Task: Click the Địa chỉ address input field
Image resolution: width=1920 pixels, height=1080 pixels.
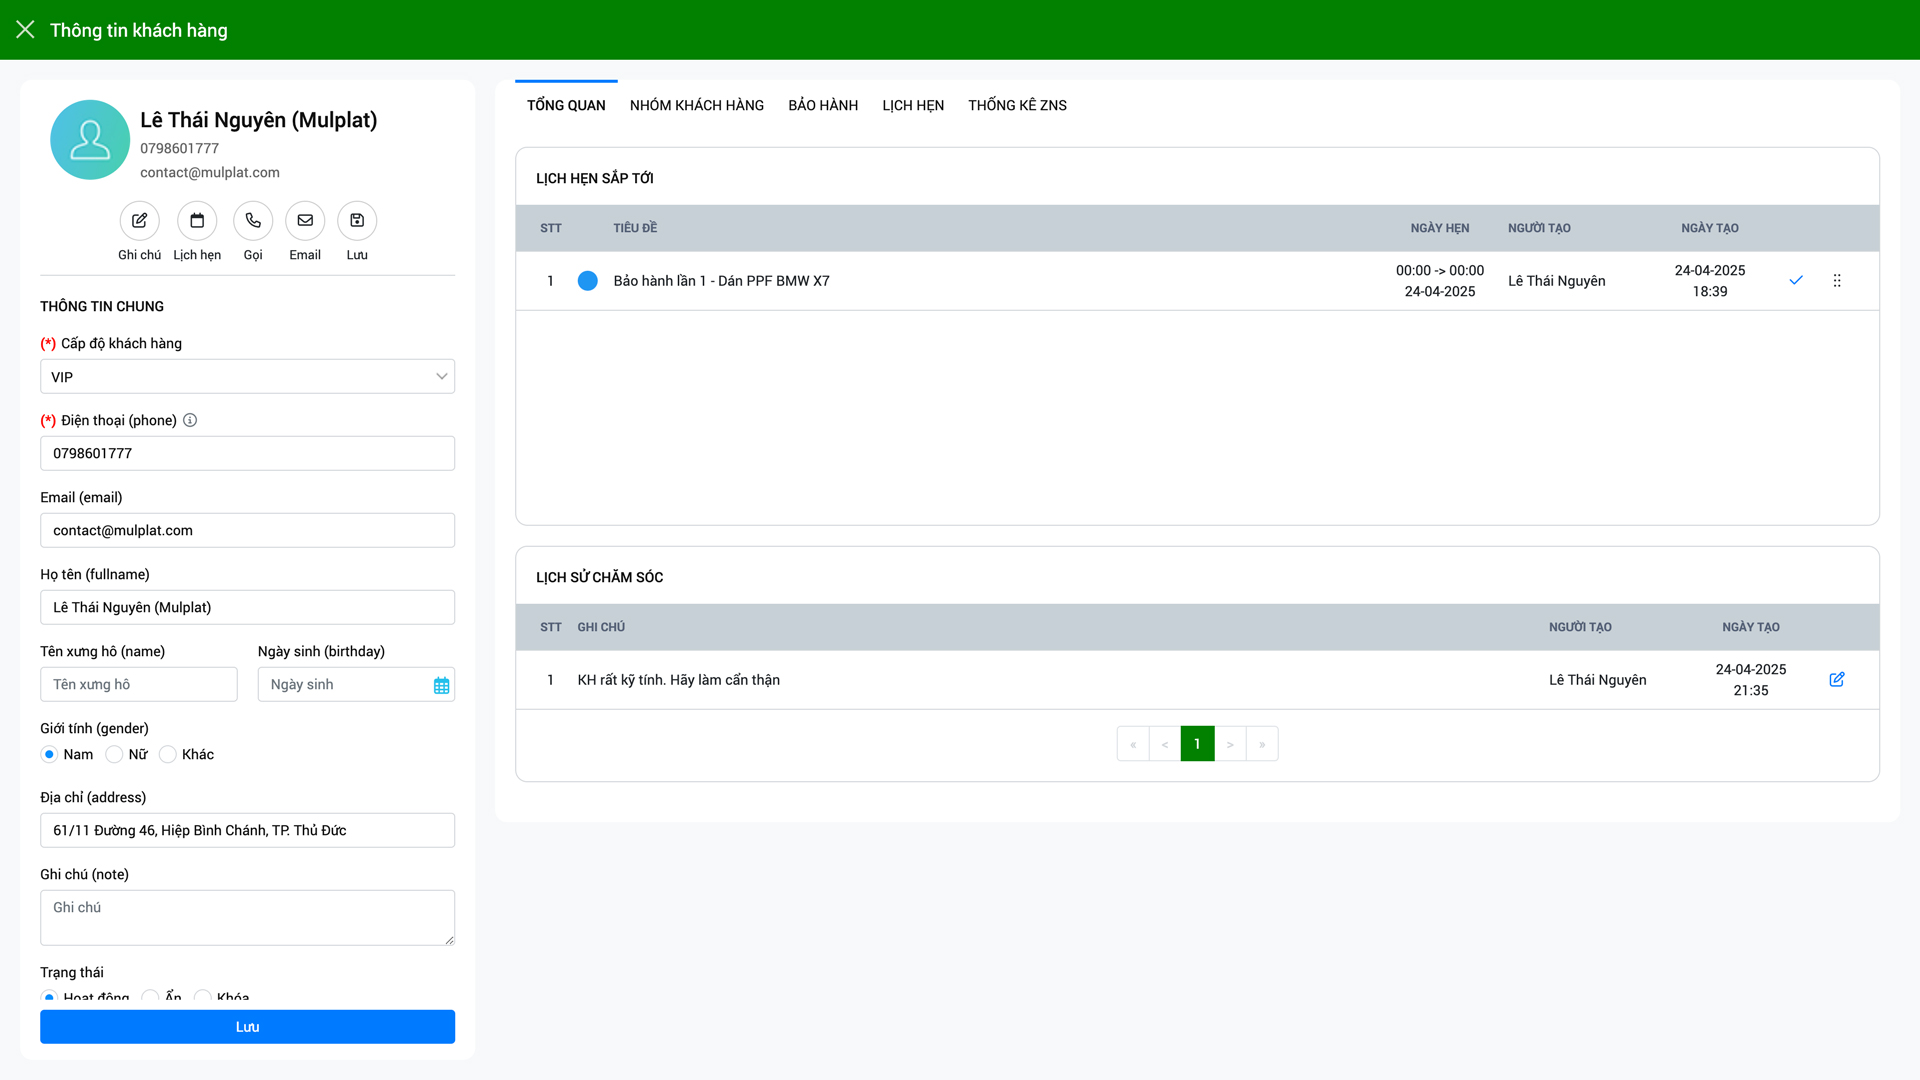Action: coord(247,830)
